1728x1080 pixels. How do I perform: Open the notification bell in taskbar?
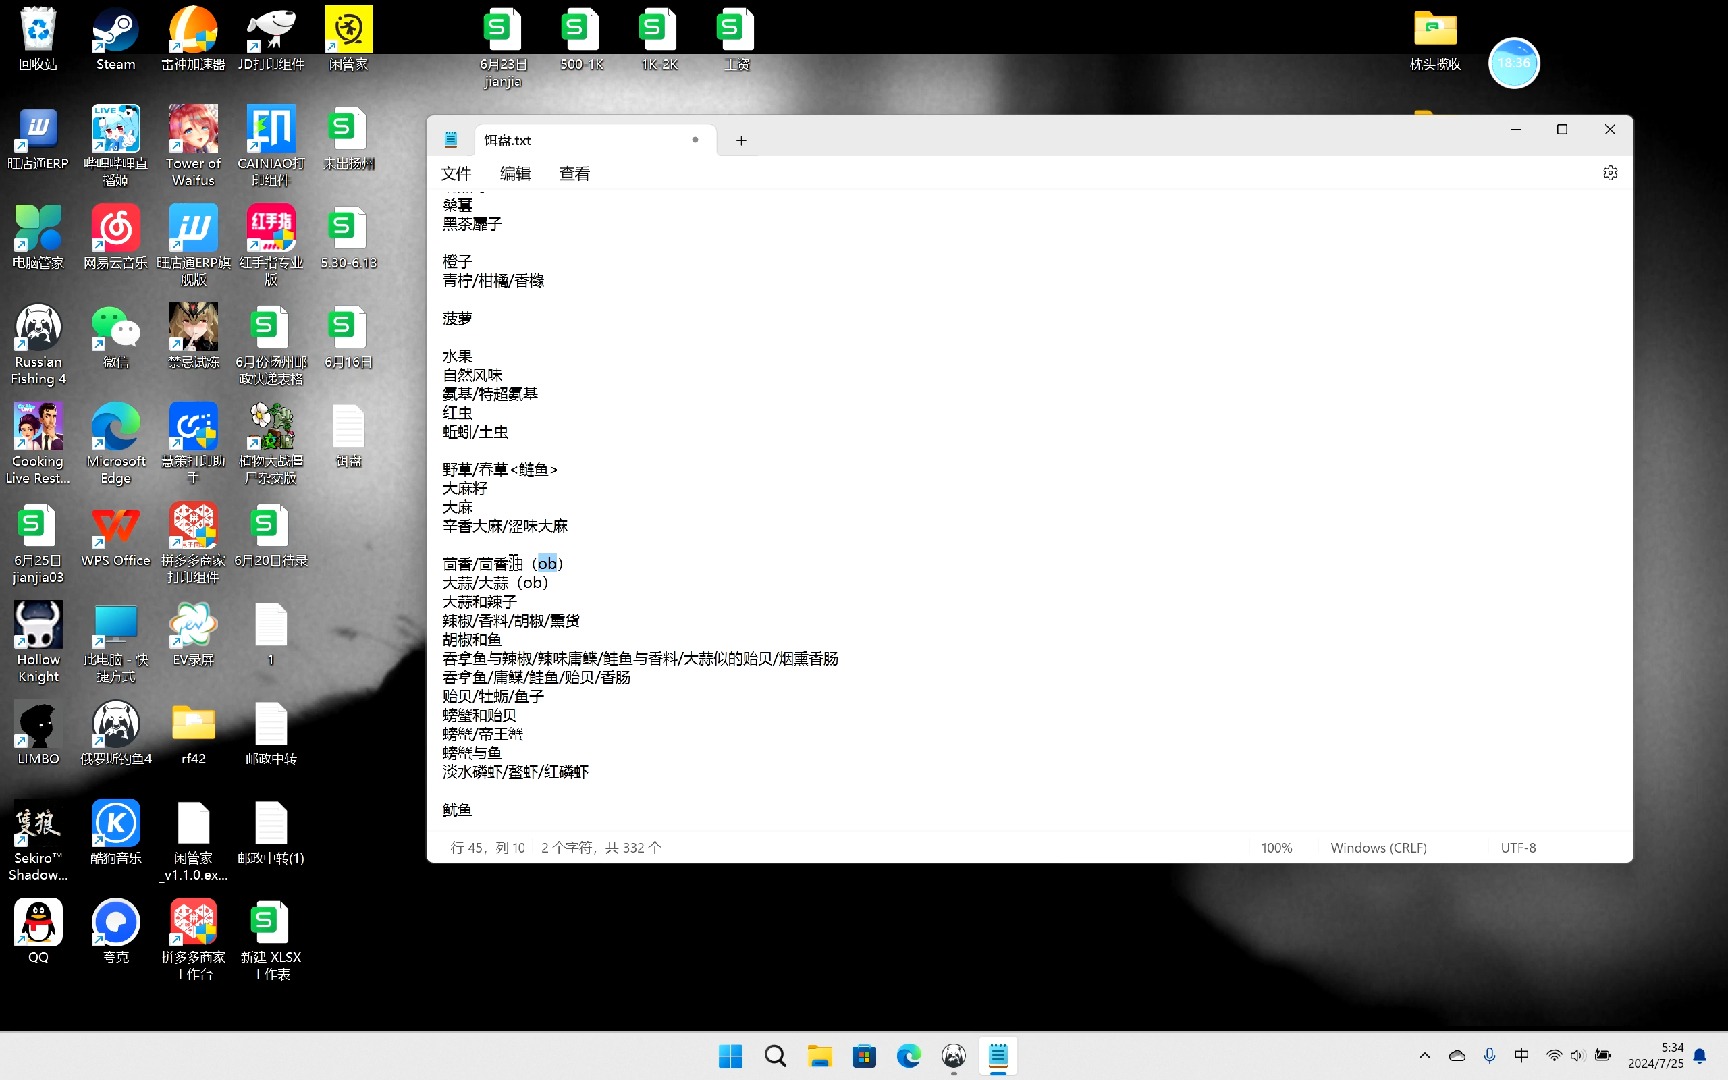coord(1700,1056)
